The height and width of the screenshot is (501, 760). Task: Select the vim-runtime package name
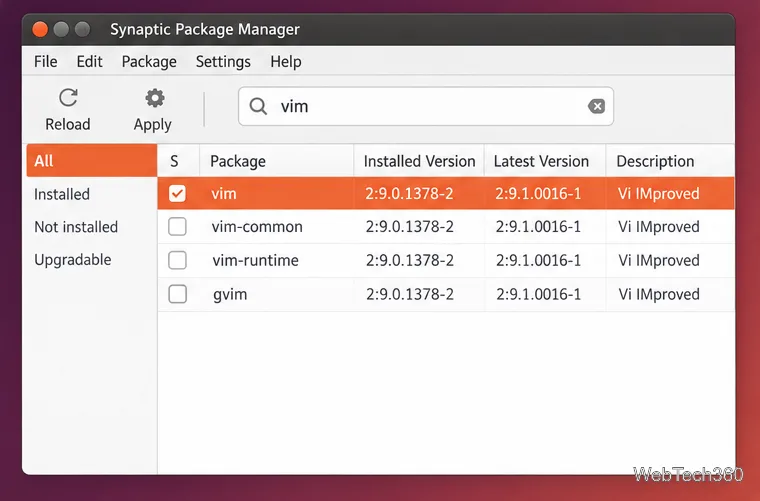pyautogui.click(x=255, y=260)
